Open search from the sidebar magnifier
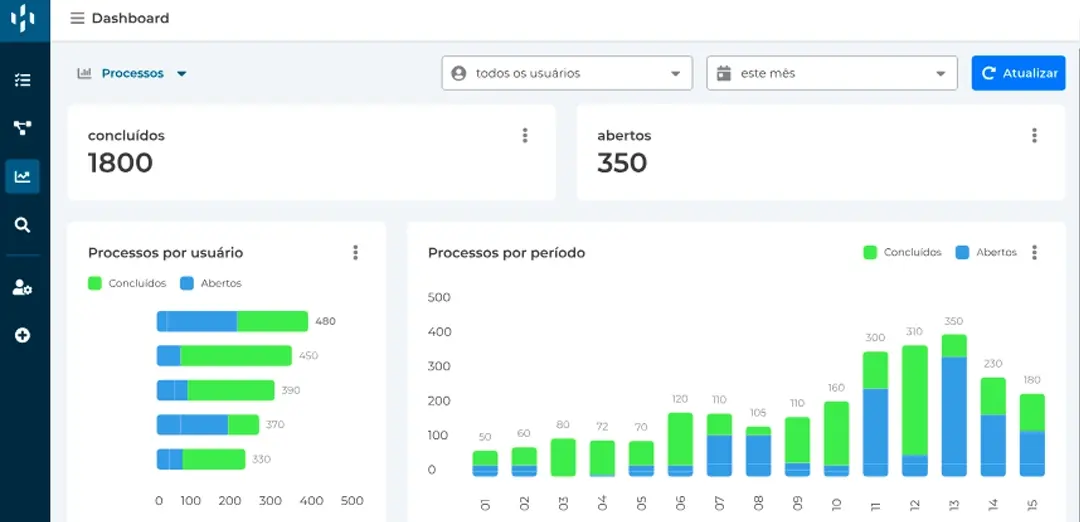The height and width of the screenshot is (522, 1080). [23, 225]
